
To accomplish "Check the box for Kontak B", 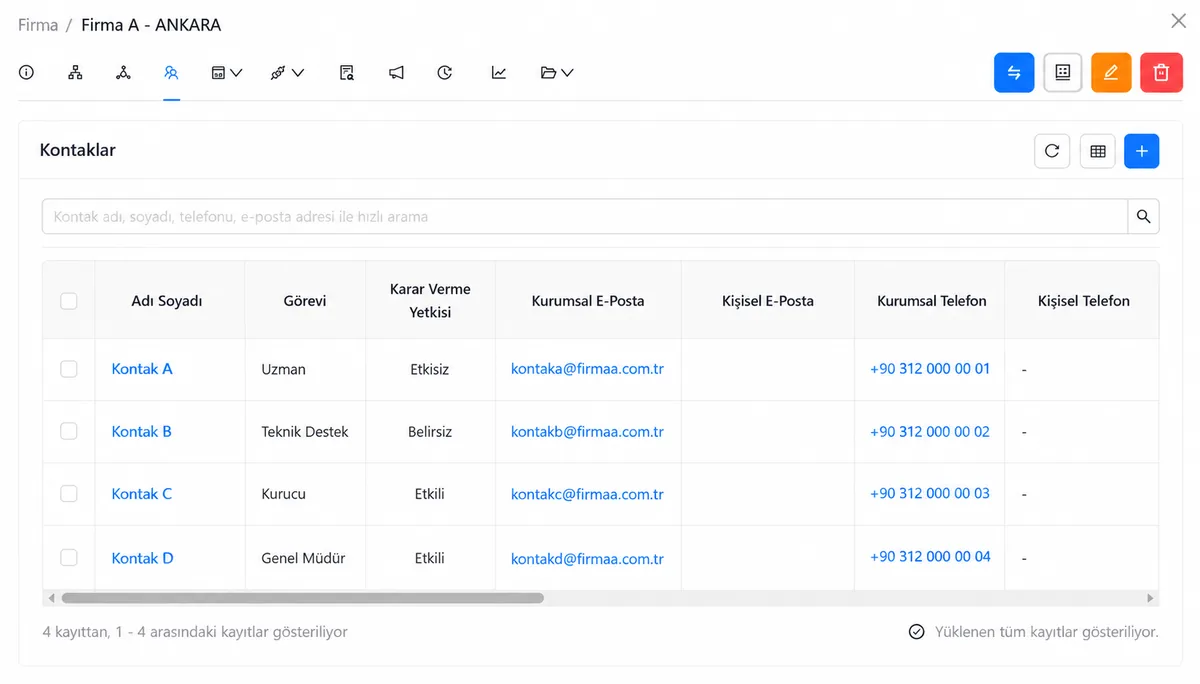I will tap(69, 431).
